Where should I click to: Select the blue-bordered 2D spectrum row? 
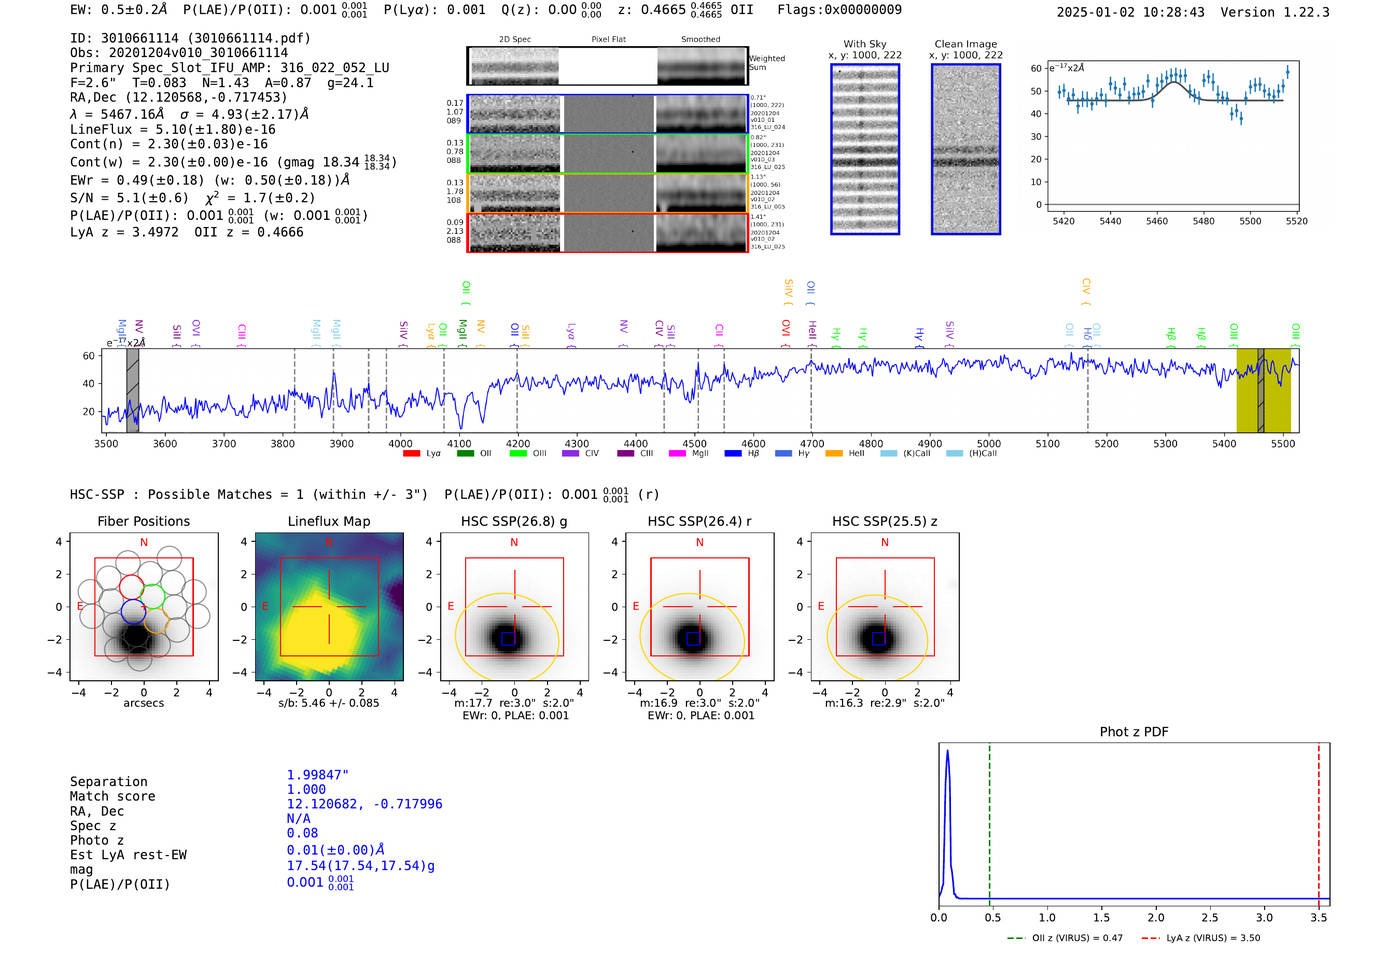pyautogui.click(x=608, y=114)
